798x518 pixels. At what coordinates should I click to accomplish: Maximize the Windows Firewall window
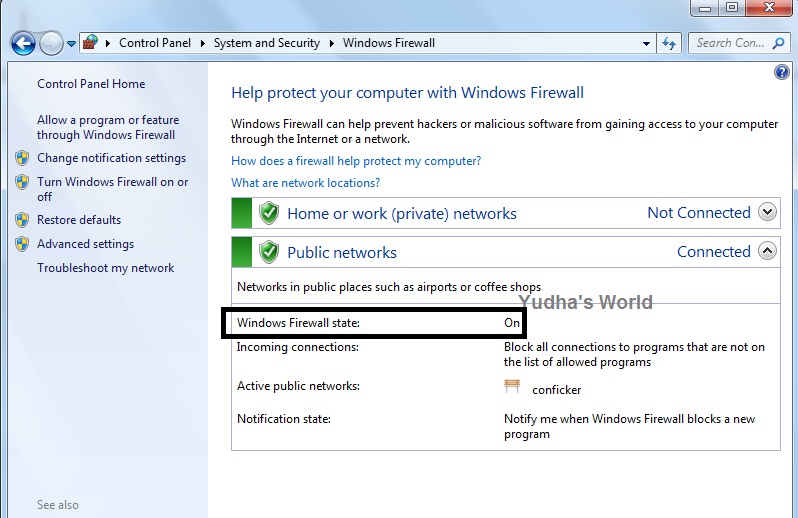click(x=732, y=8)
